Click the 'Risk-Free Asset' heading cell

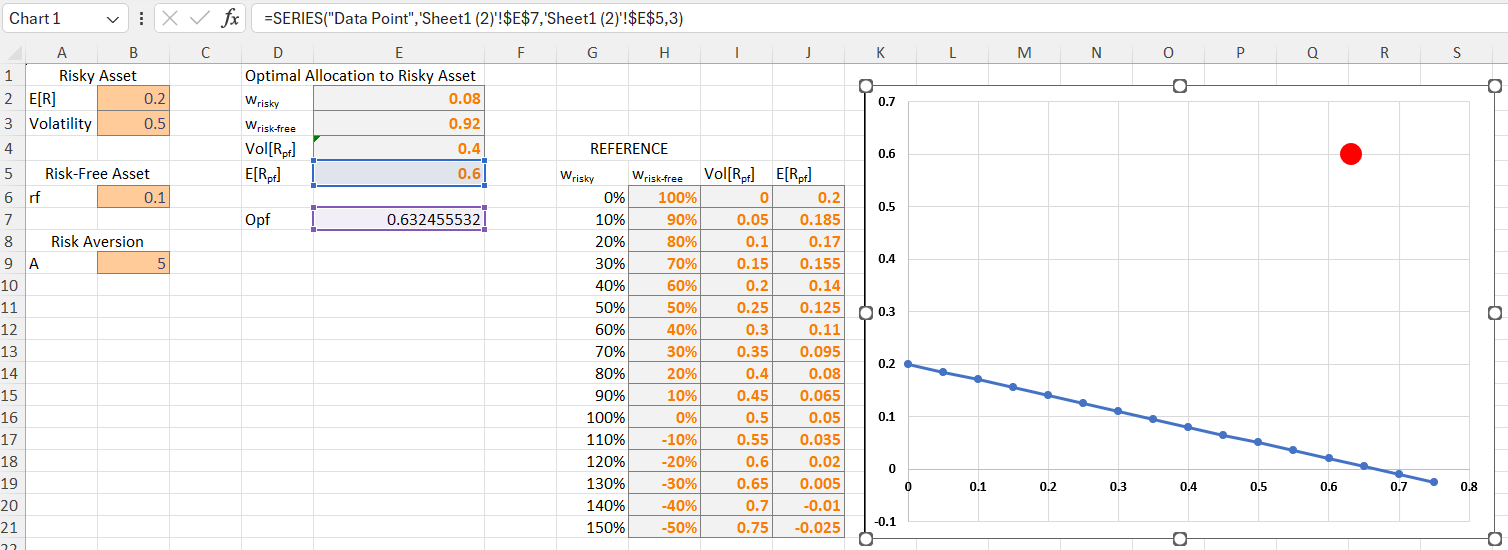97,173
